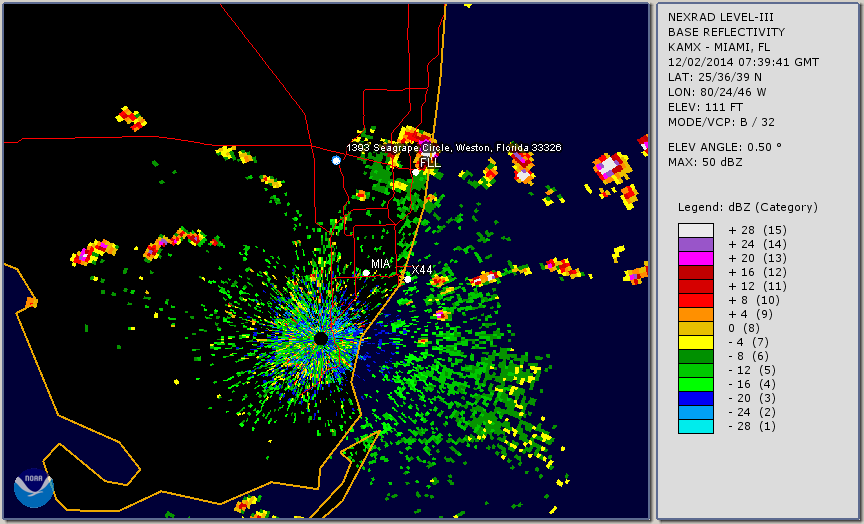Click the radar site center black dot

pos(321,338)
